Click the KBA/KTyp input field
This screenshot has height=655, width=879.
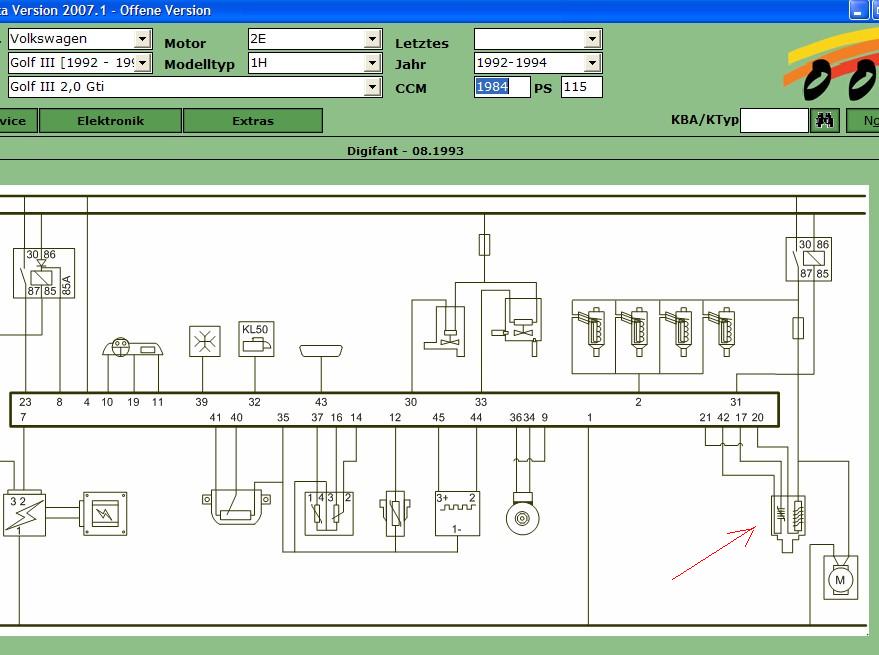pos(773,121)
